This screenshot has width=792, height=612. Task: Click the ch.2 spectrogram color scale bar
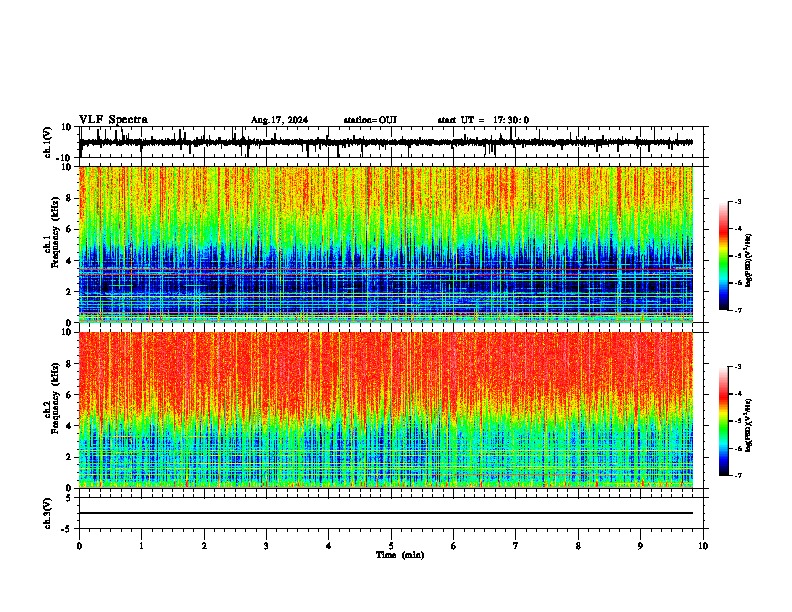(724, 421)
